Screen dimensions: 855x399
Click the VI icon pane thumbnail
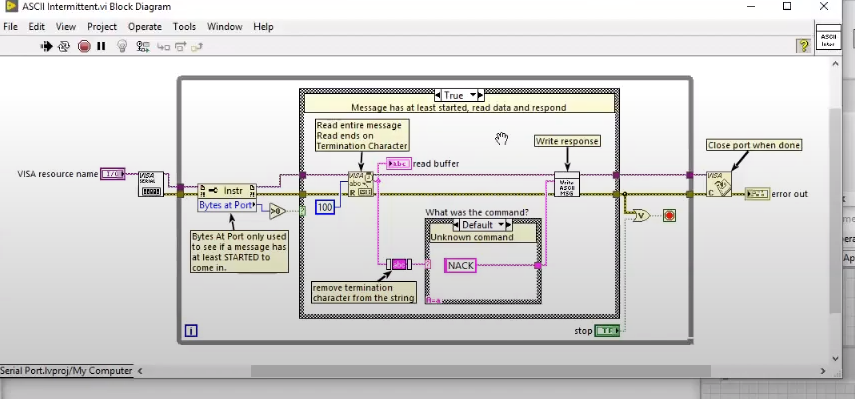[828, 39]
